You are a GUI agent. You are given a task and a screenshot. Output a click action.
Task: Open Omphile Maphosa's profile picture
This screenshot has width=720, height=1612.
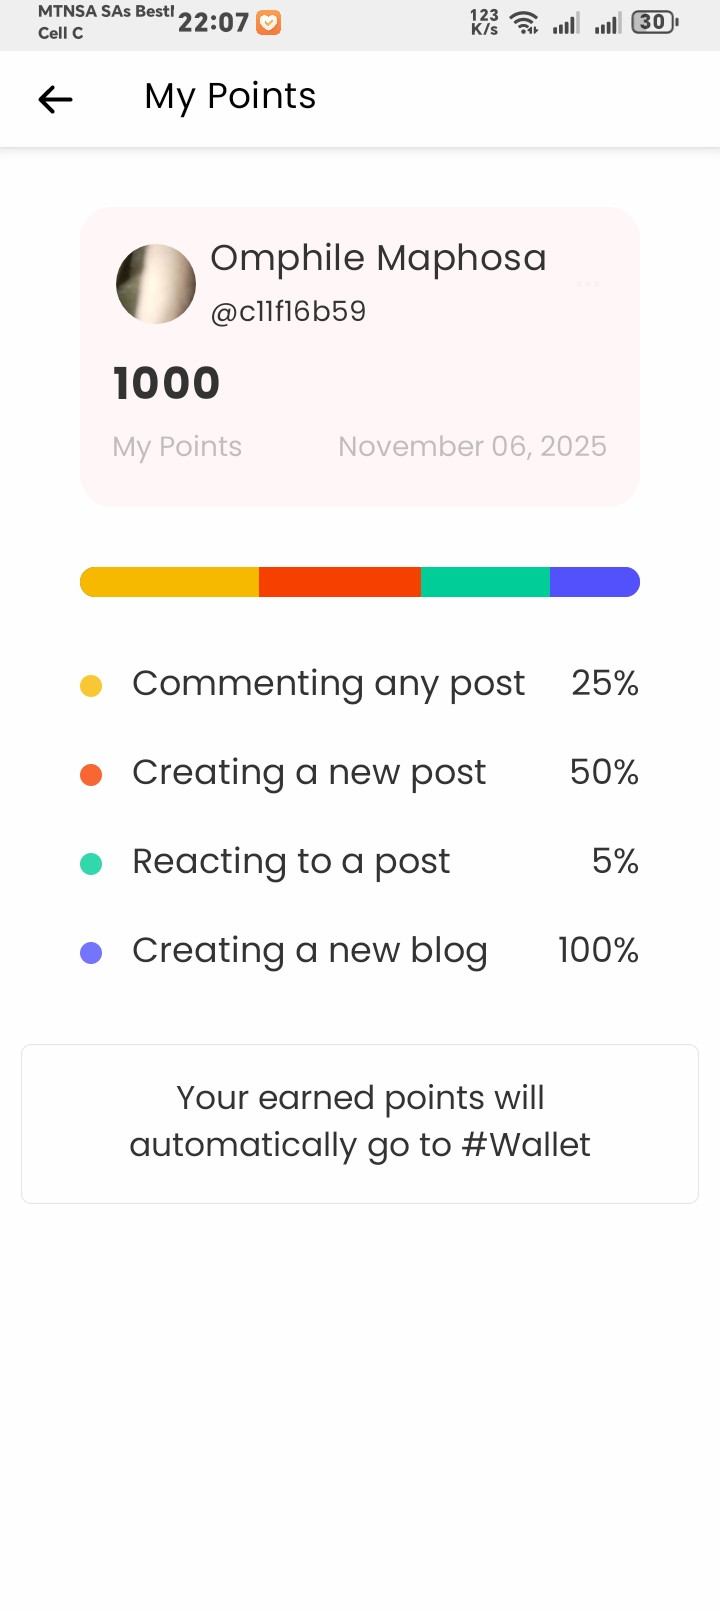click(156, 284)
